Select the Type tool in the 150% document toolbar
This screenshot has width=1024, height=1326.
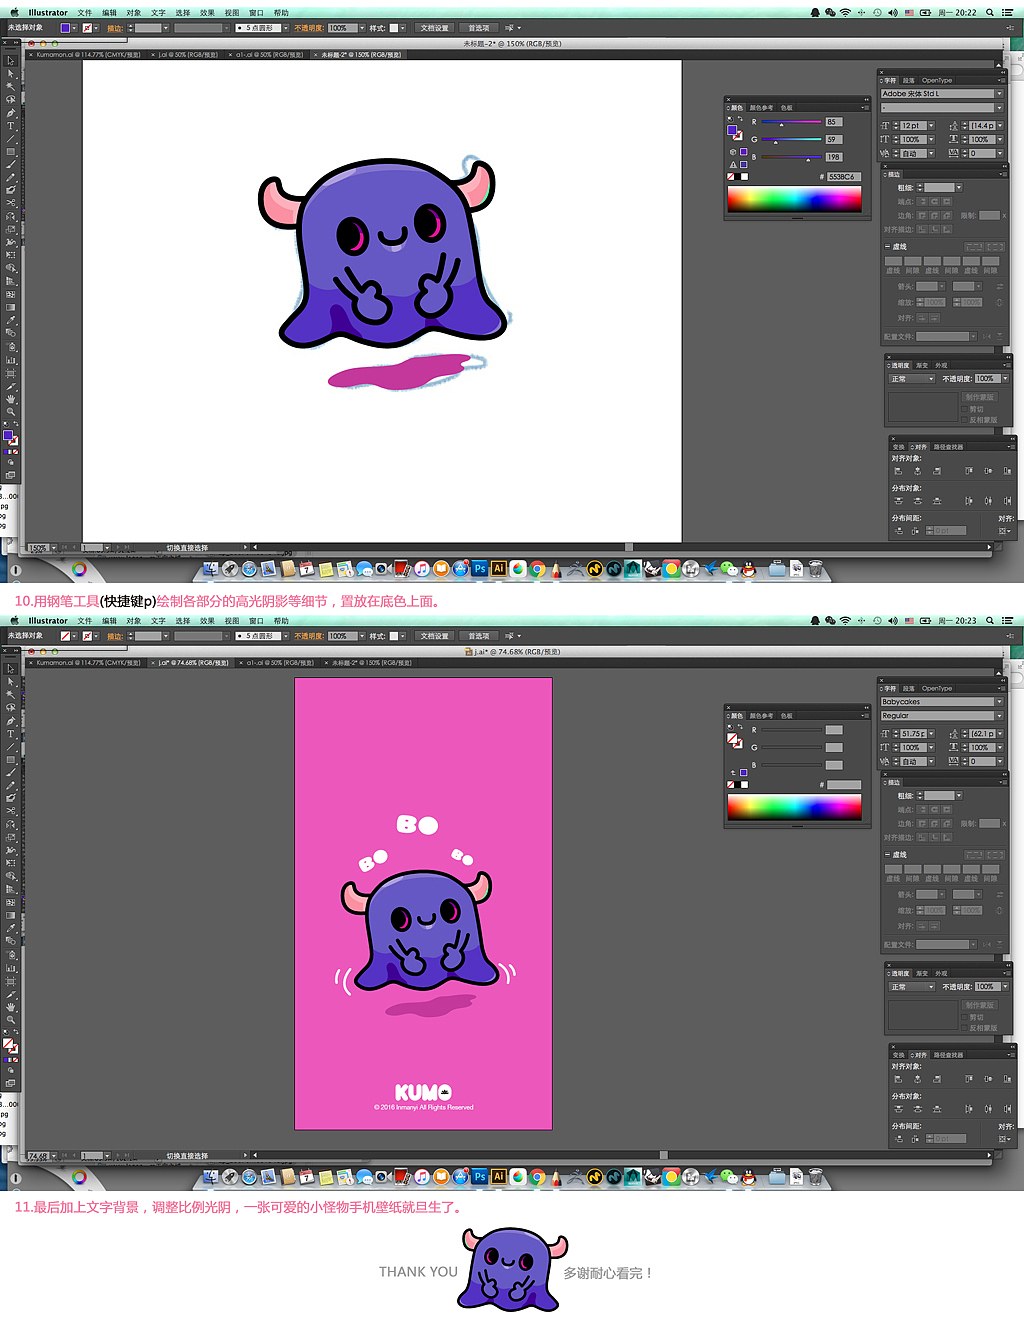coord(11,126)
